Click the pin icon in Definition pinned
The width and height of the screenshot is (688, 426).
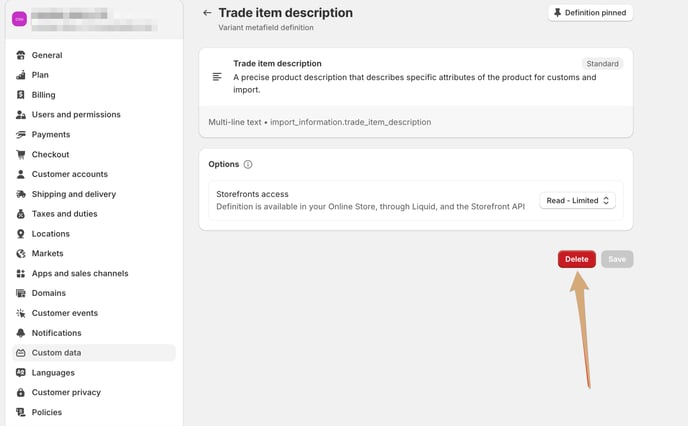(557, 13)
